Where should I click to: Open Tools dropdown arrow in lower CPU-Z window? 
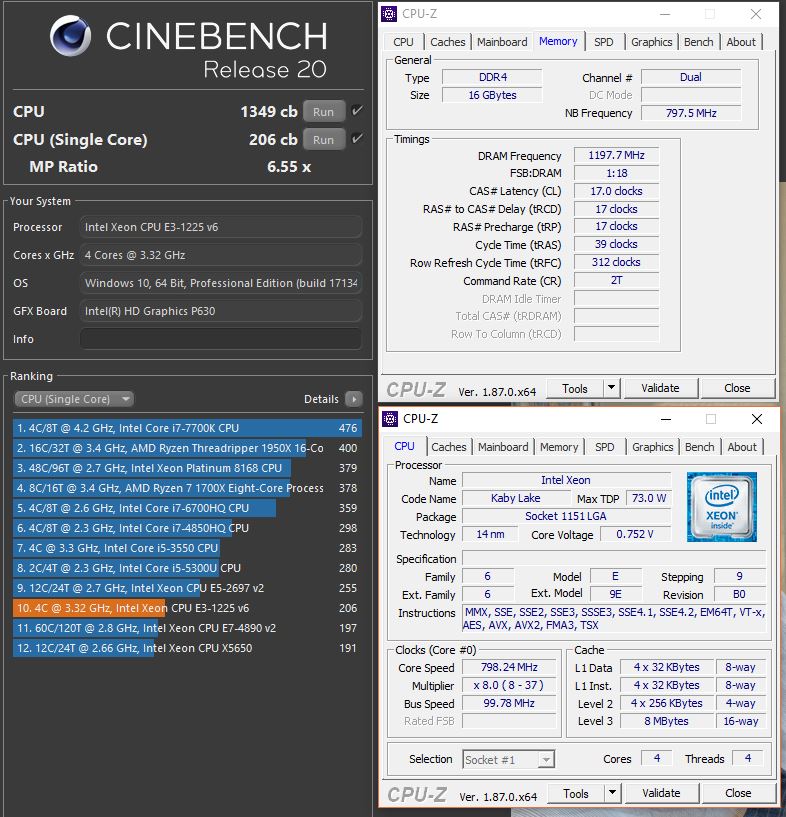click(613, 793)
